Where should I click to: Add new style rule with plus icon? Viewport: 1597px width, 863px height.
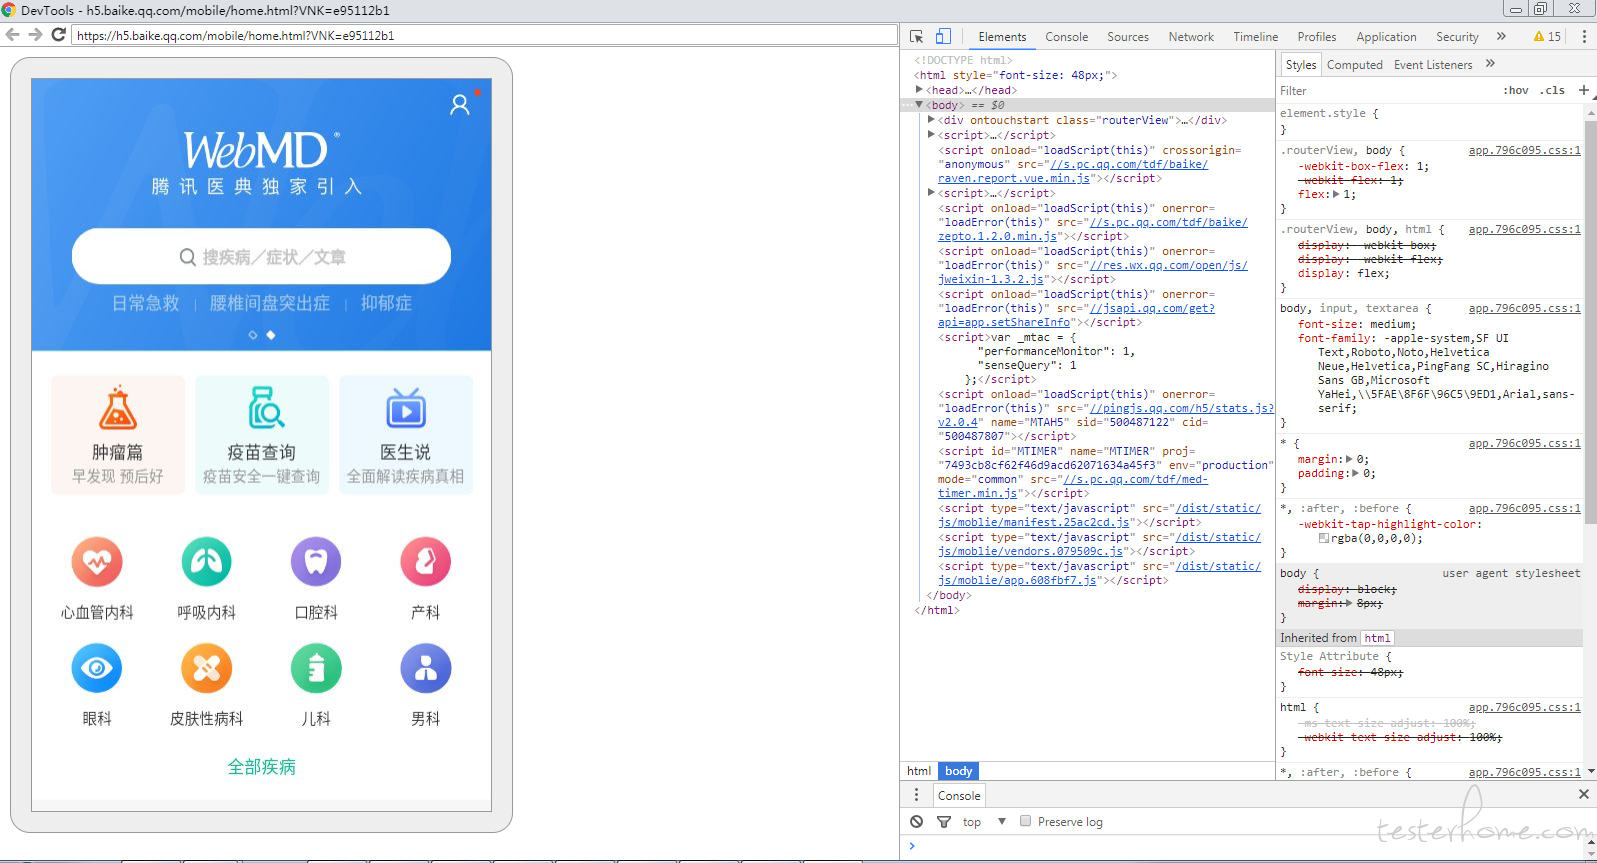(1584, 90)
